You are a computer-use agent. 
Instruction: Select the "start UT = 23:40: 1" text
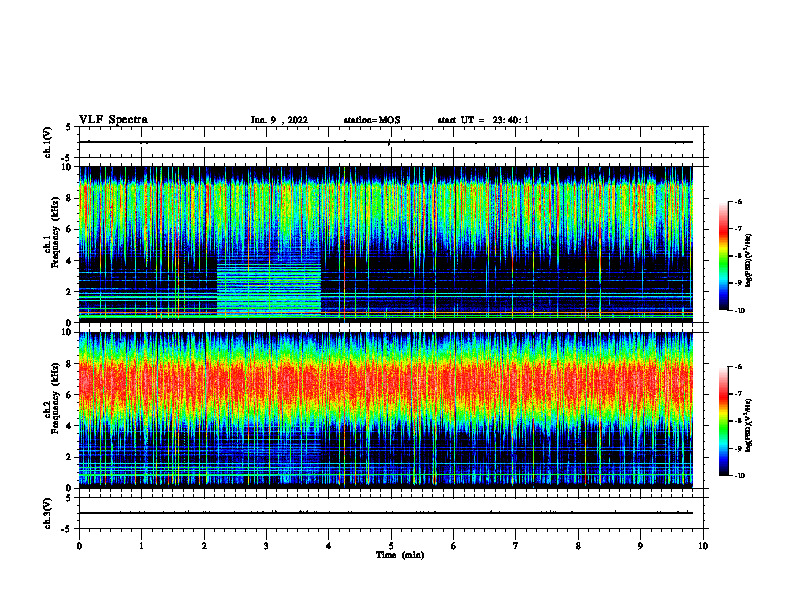coord(483,120)
